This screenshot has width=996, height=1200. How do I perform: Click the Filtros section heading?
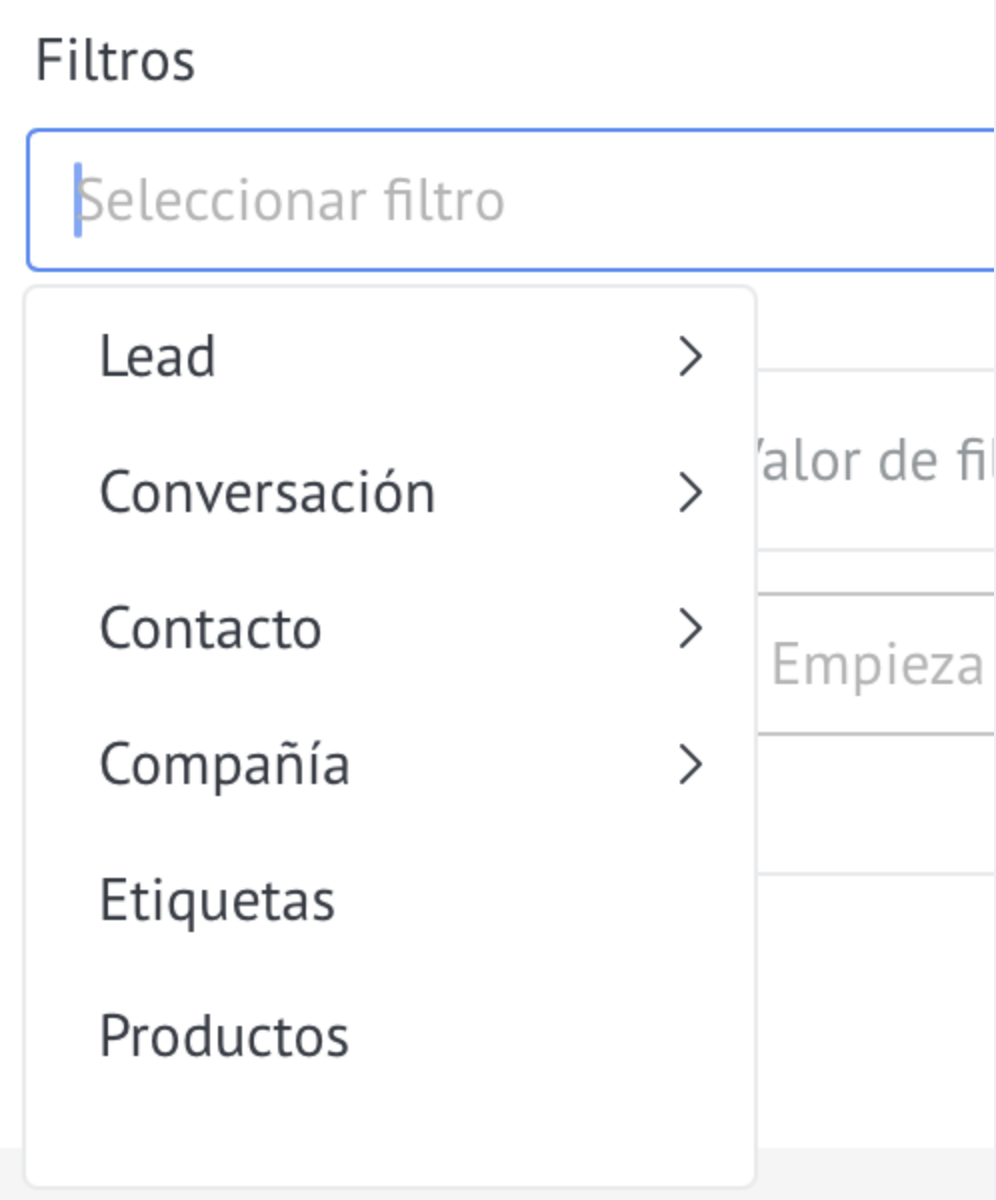115,61
